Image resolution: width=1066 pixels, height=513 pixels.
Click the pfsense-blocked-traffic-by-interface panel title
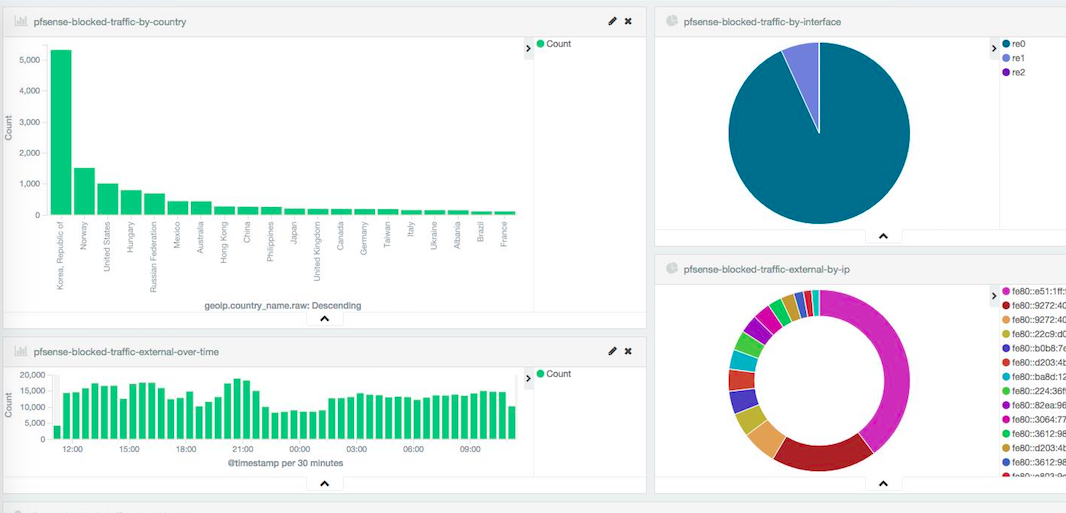coord(762,22)
